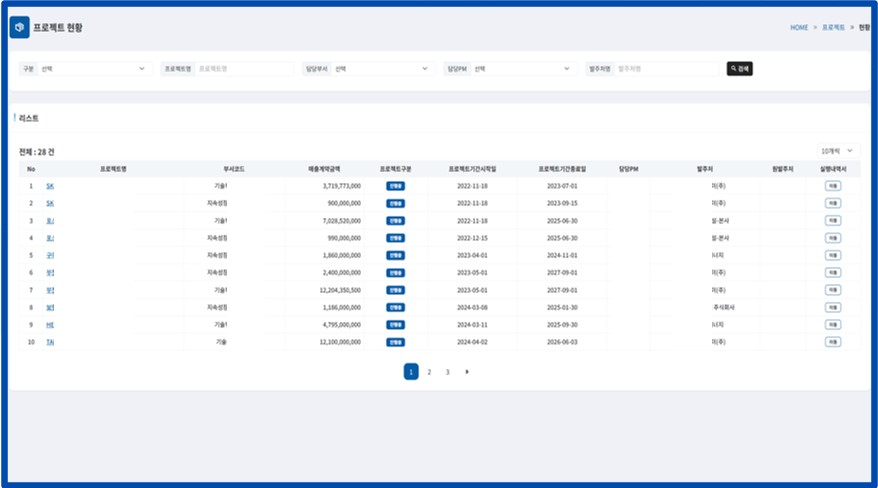Go to next page with the arrow icon

tap(467, 372)
